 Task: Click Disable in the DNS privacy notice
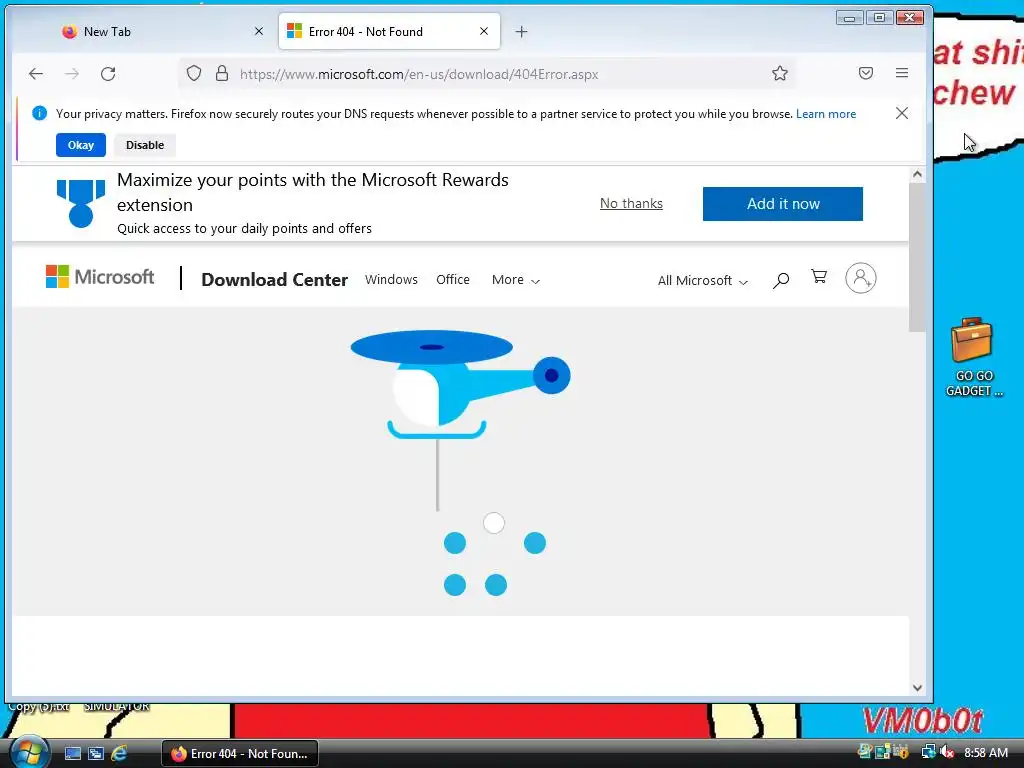[x=145, y=145]
